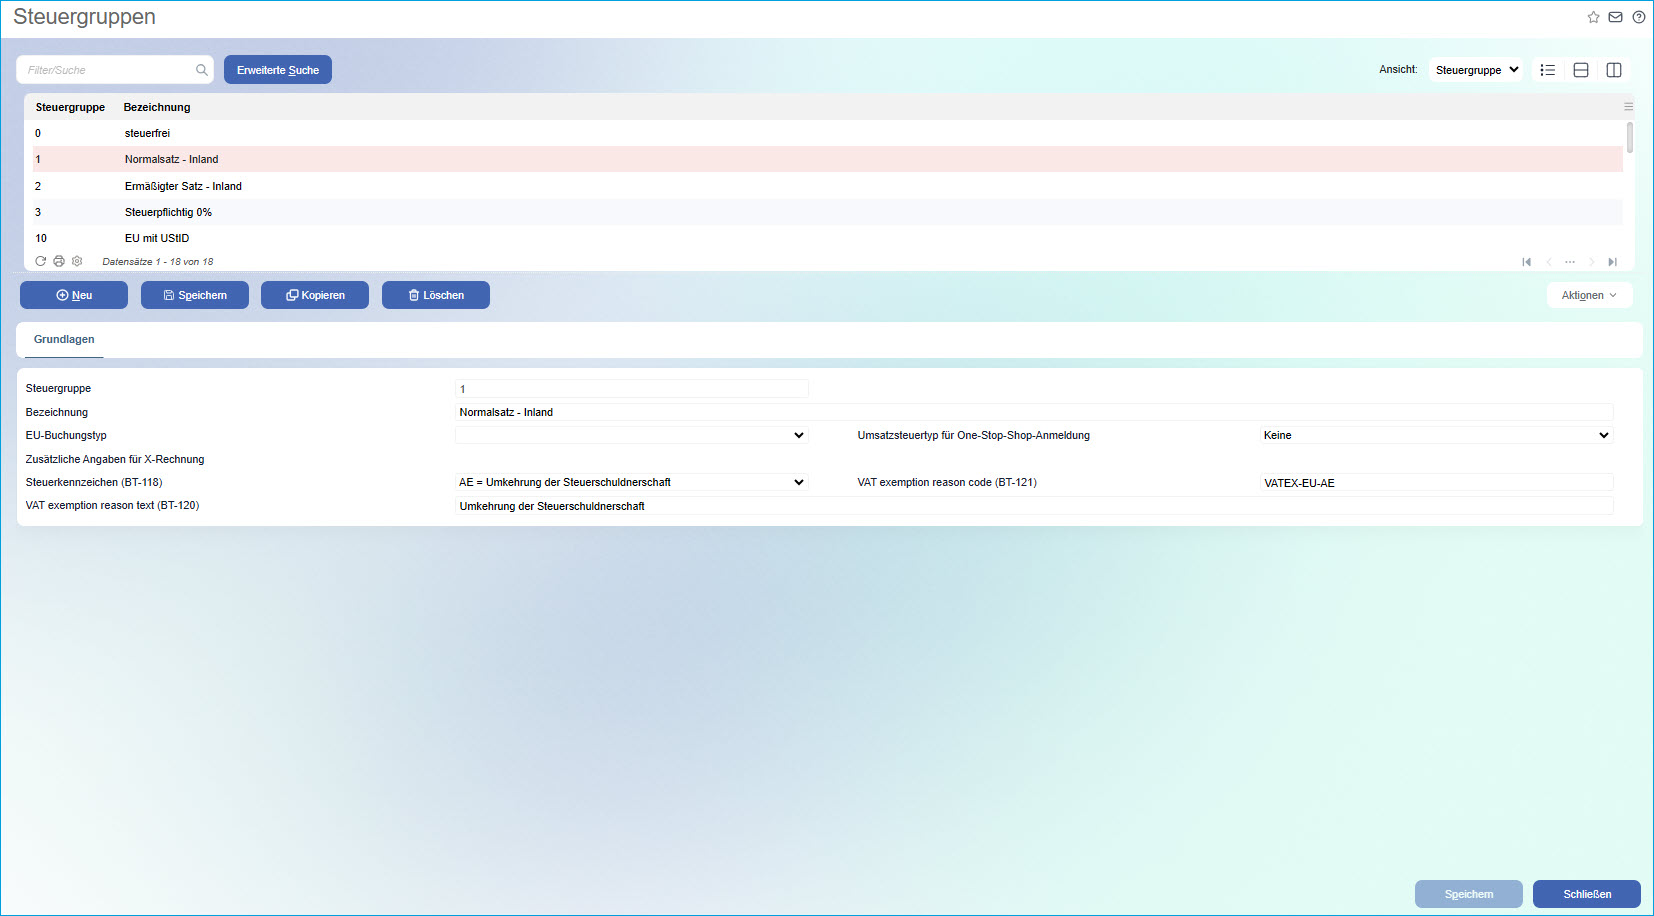Open Umsatzsteuertyp One-Stop-Shop dropdown
The width and height of the screenshot is (1654, 916).
click(1437, 435)
